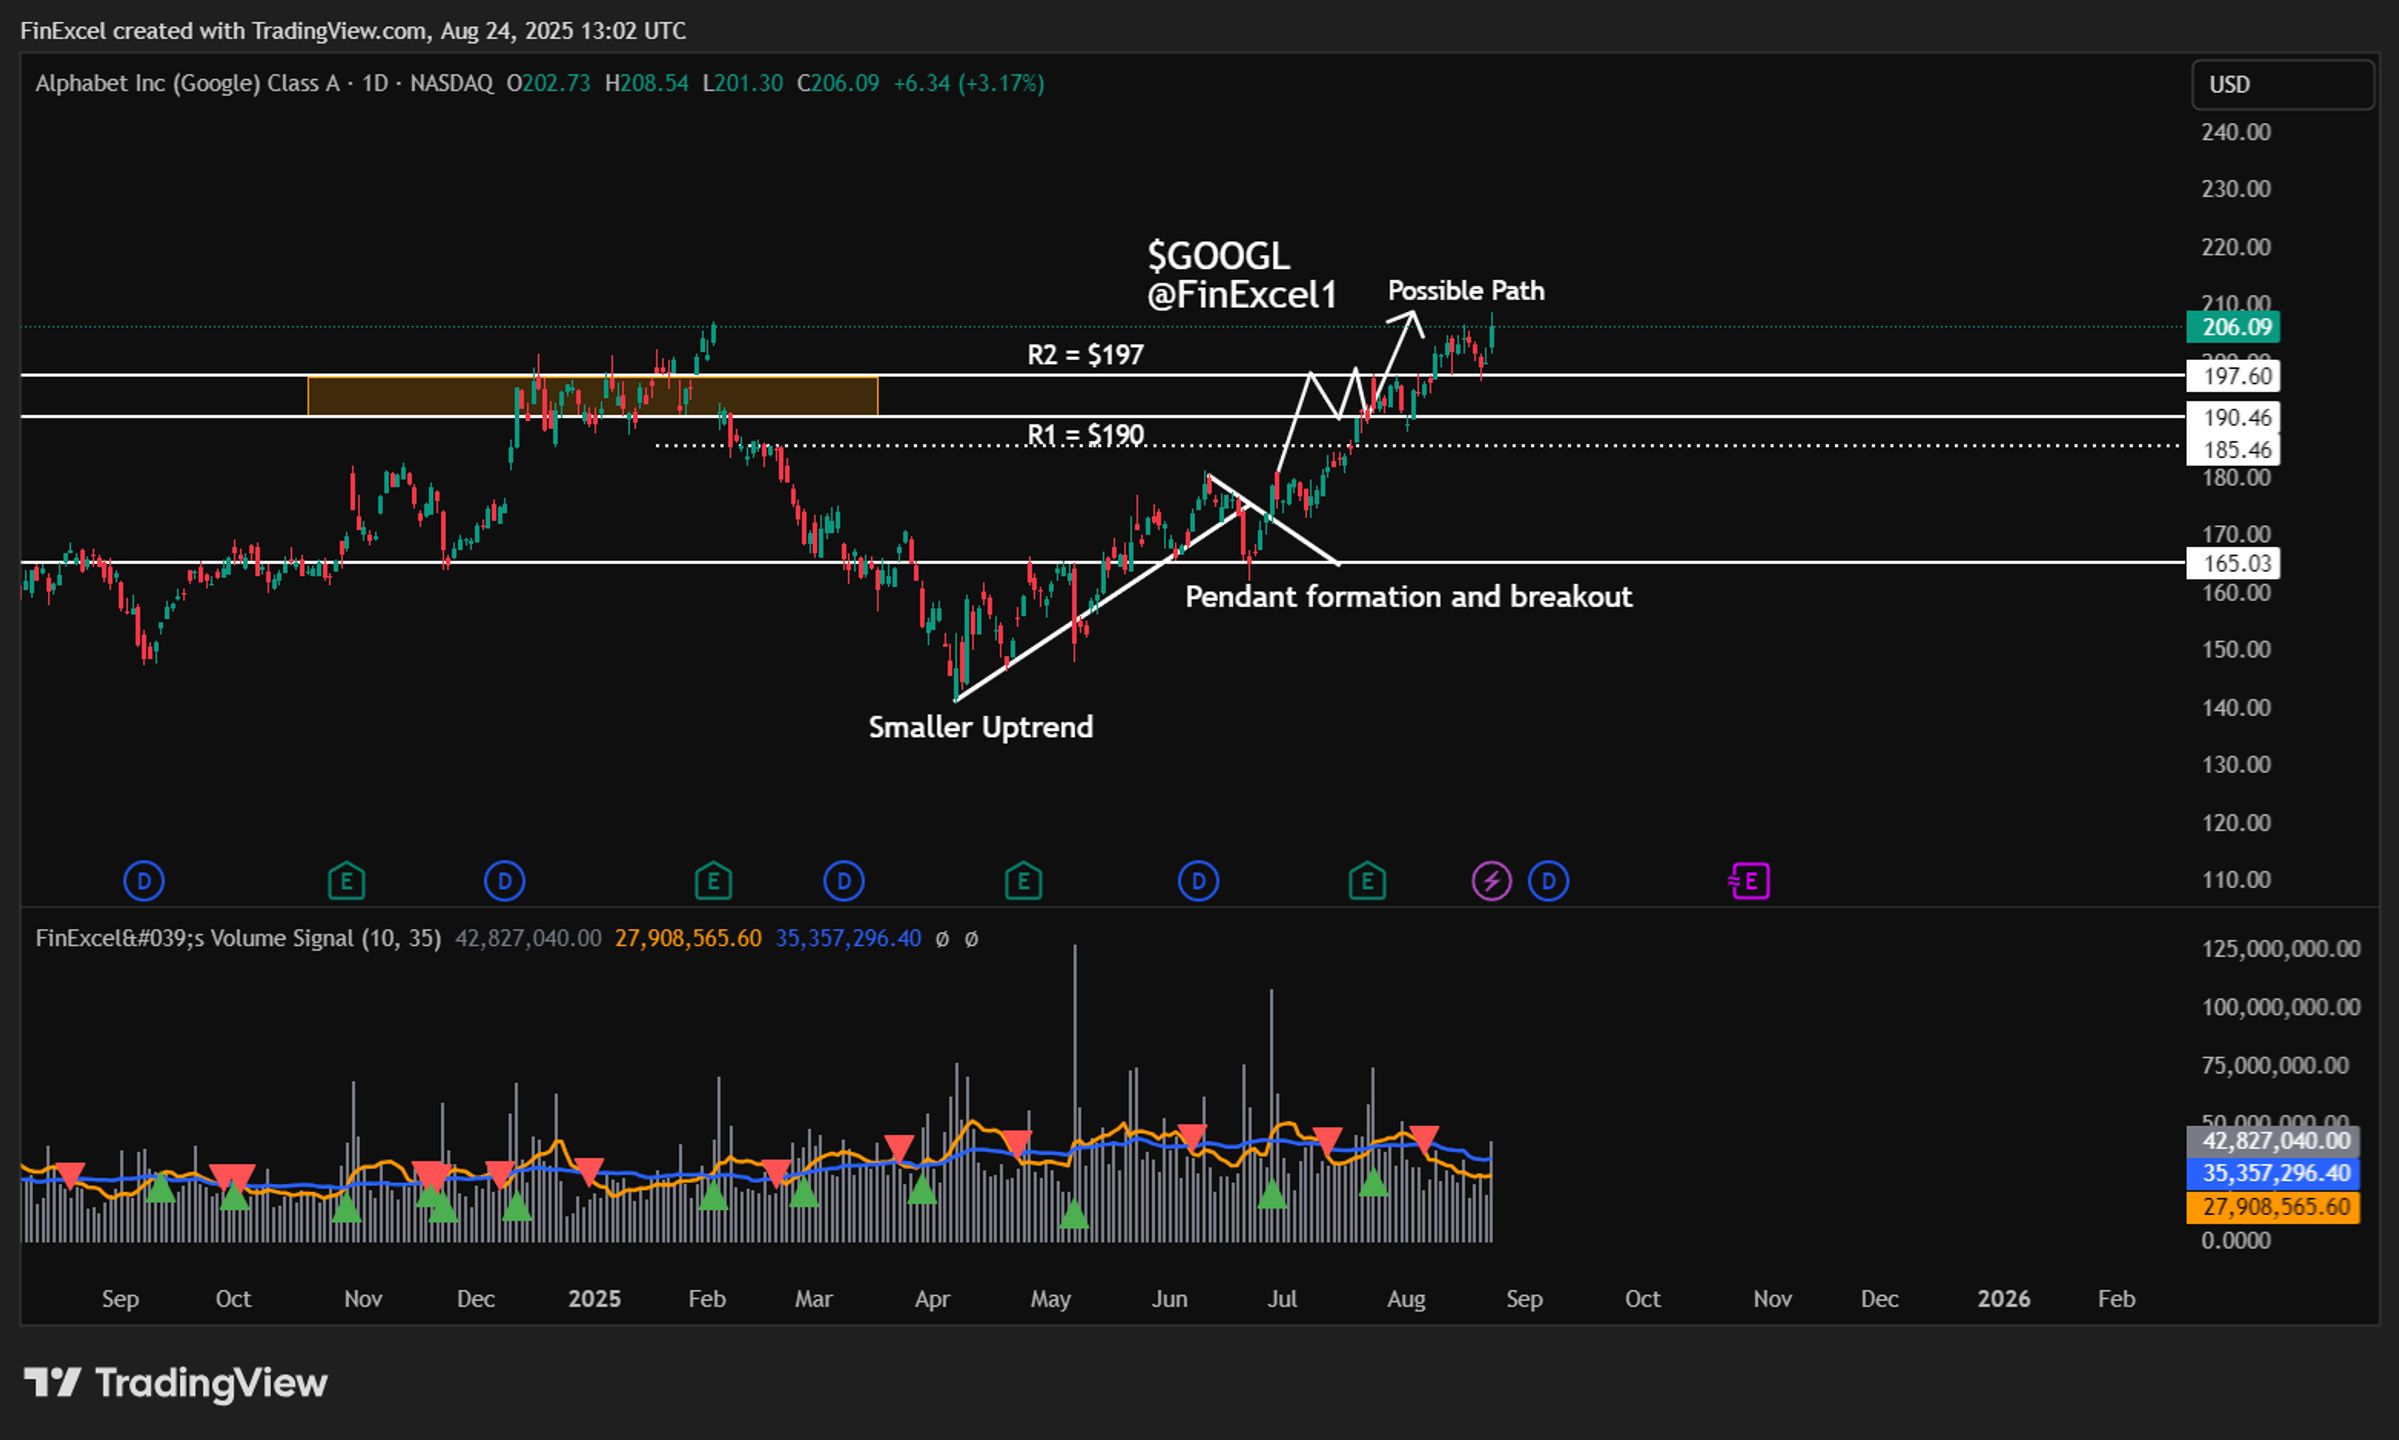Screen dimensions: 2399x1440
Task: Open the purple lightning news marker
Action: [x=1491, y=881]
